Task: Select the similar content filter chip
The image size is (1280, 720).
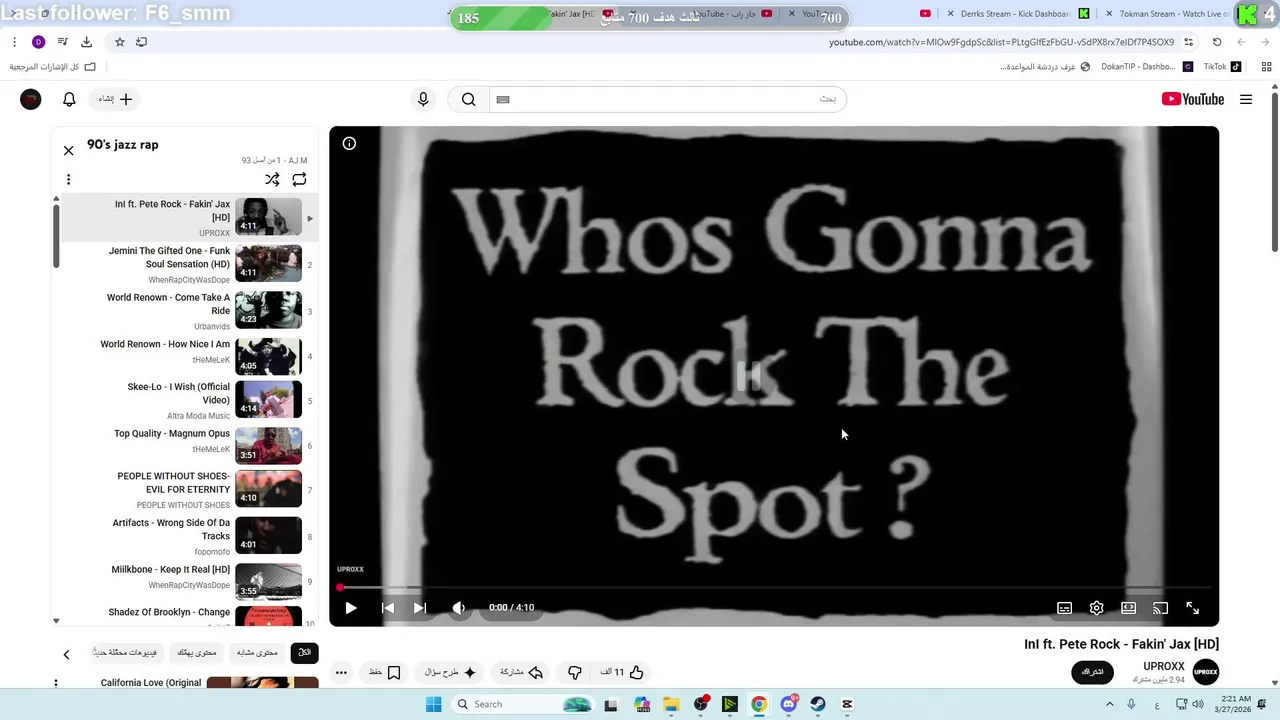Action: coord(257,653)
